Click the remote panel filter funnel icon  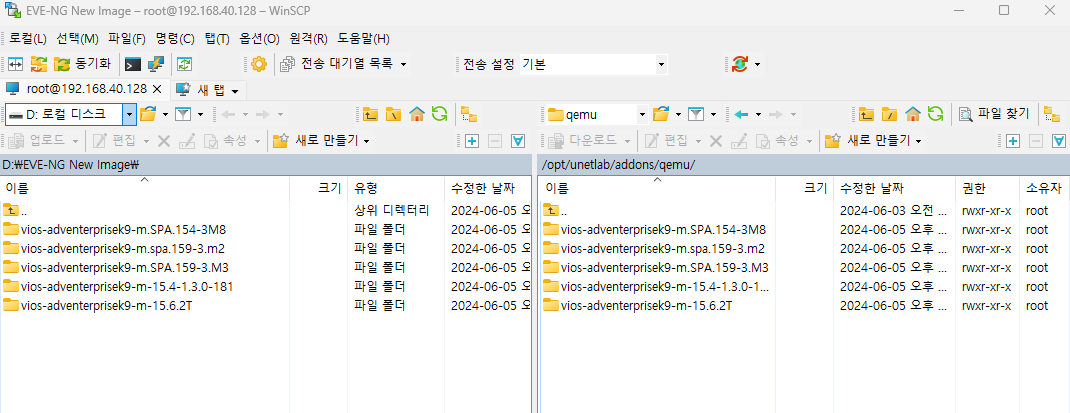pyautogui.click(x=696, y=114)
